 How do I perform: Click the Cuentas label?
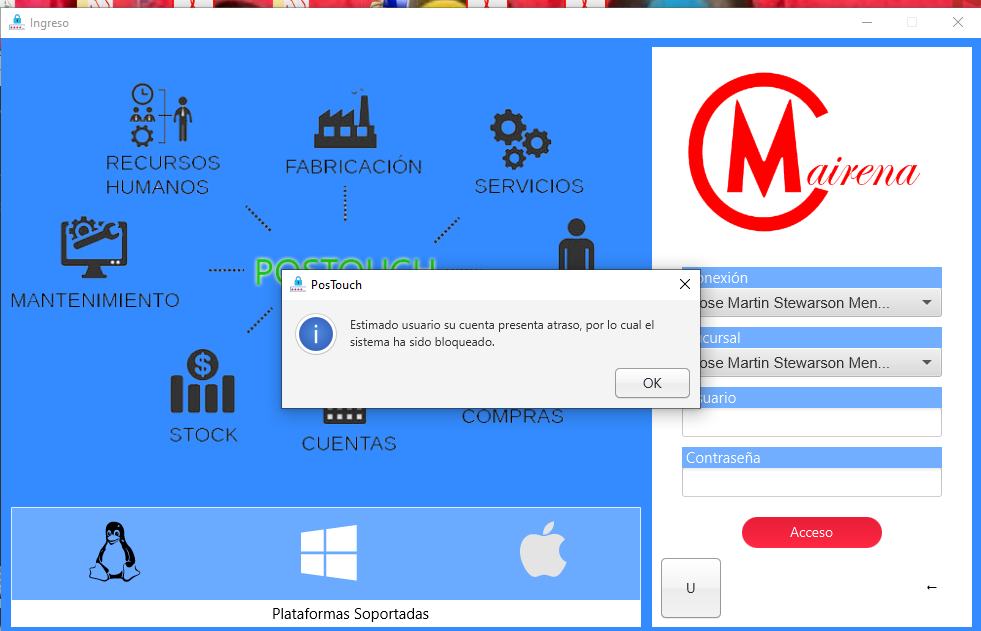click(x=349, y=443)
